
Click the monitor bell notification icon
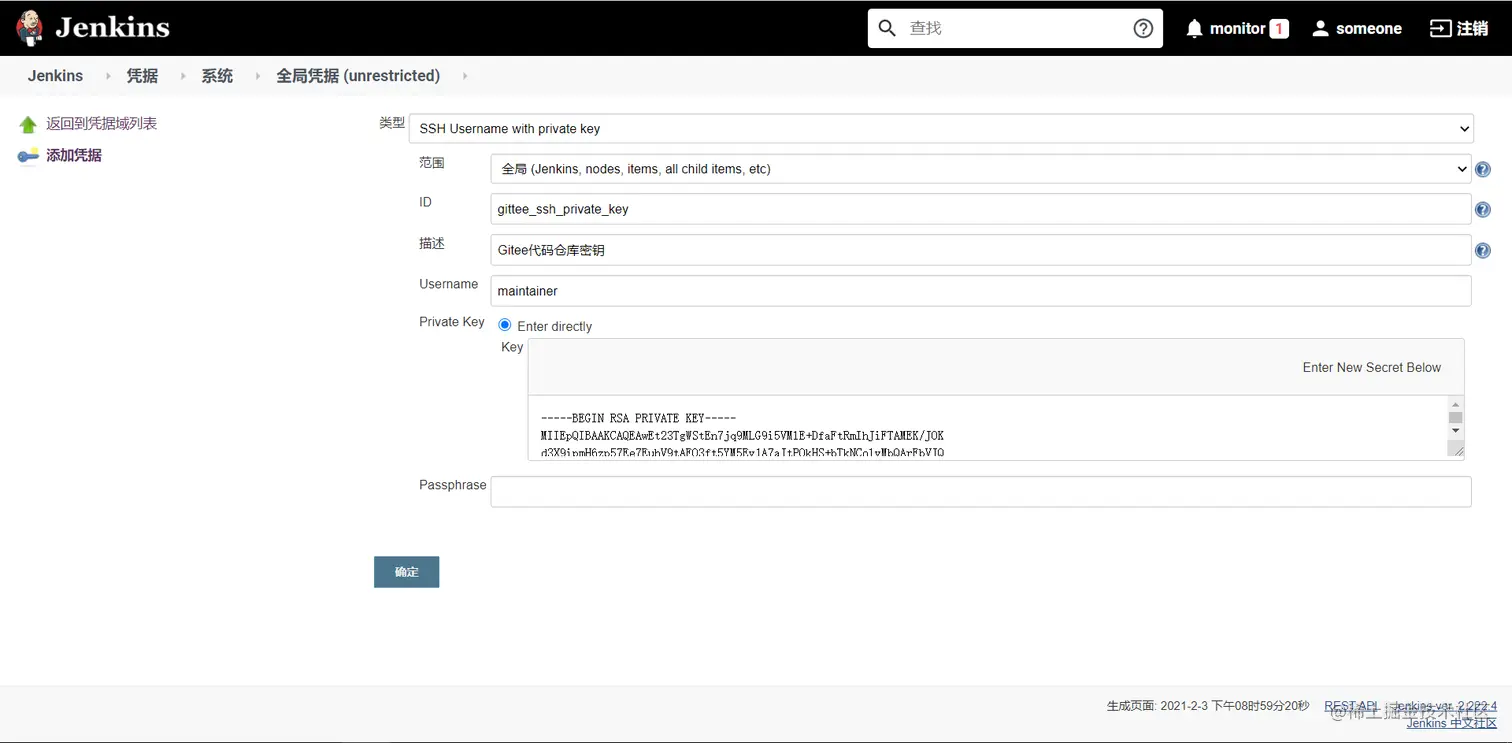[x=1194, y=29]
